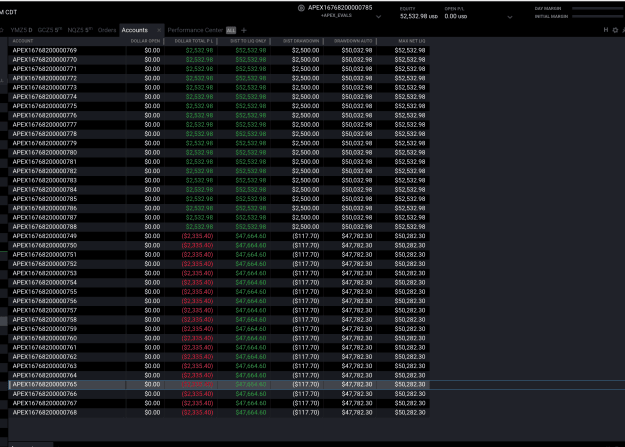This screenshot has width=625, height=447.
Task: Click $52,532.98 Dist To Liq for account 0774
Action: tap(251, 97)
